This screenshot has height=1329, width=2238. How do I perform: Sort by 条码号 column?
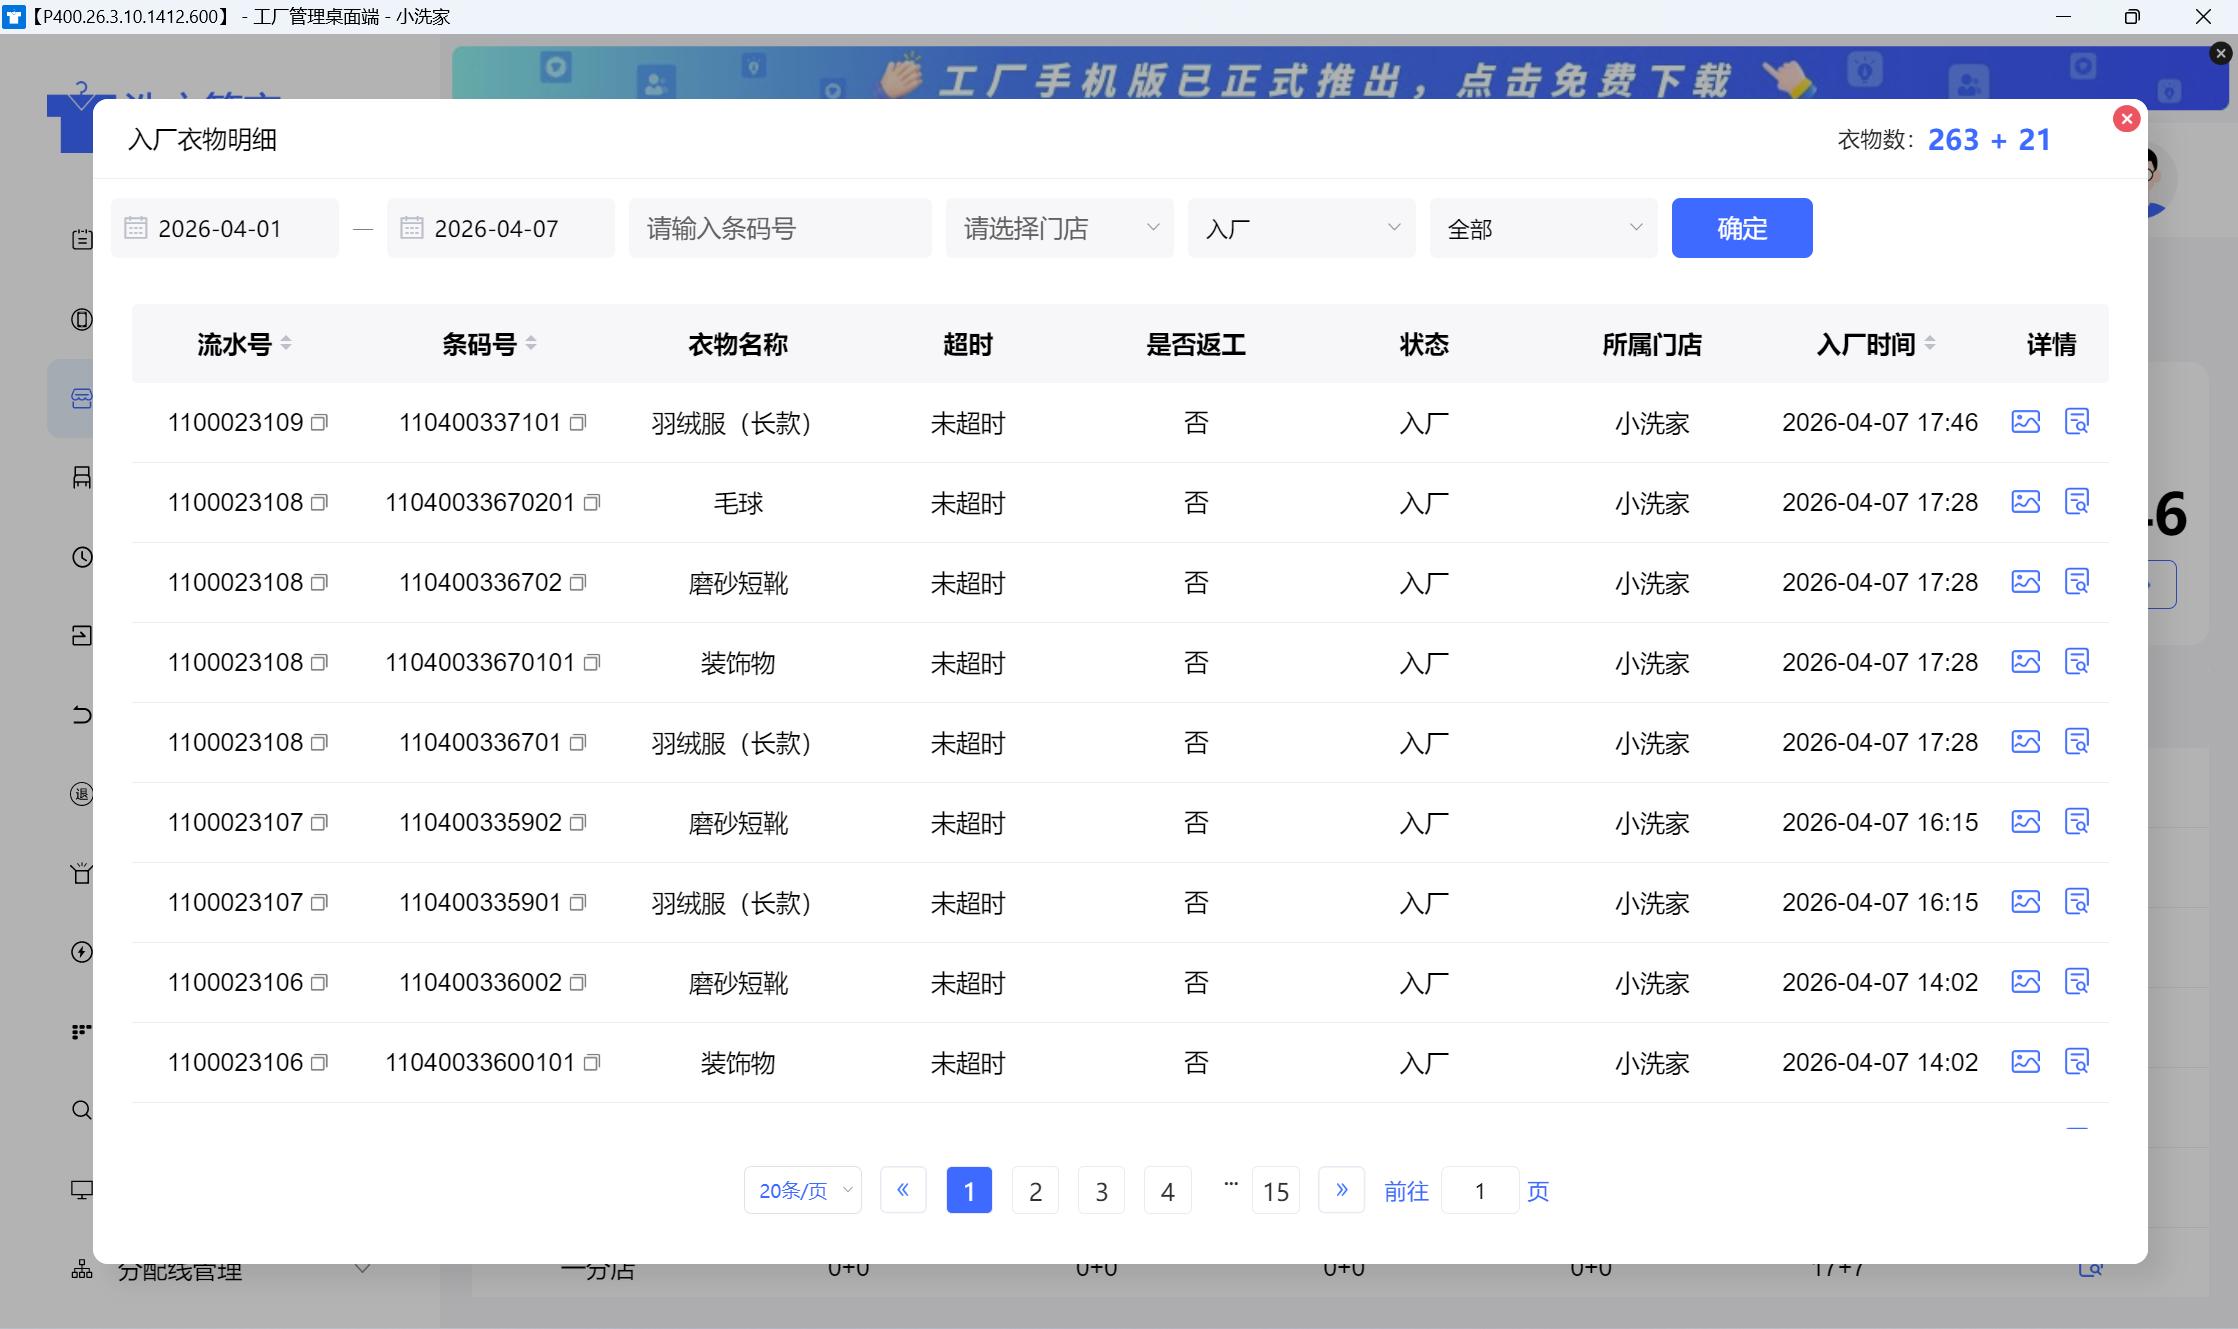tap(531, 344)
